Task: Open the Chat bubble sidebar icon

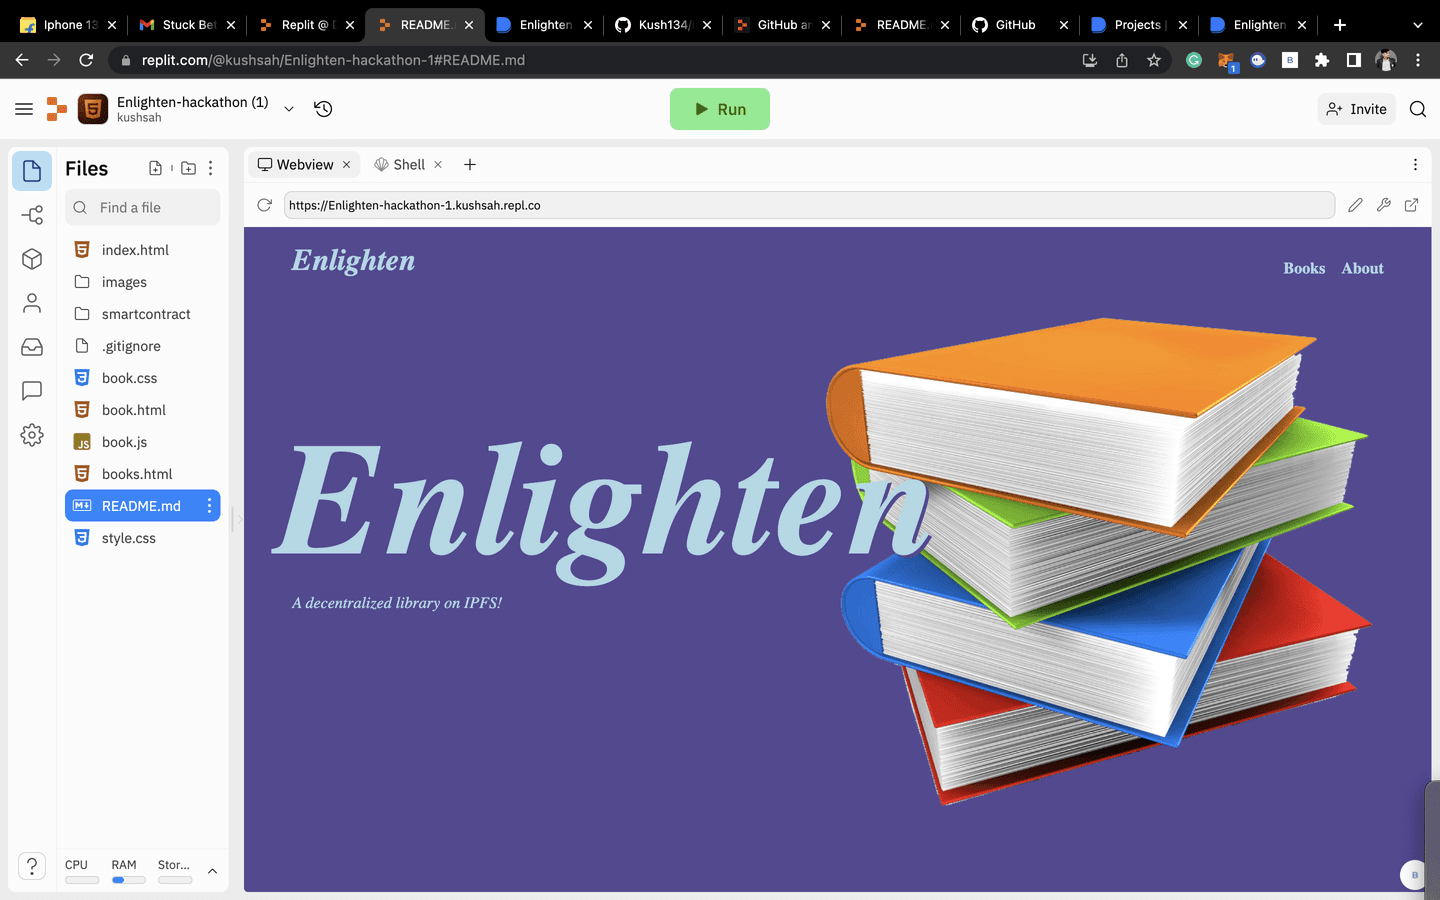Action: click(x=32, y=391)
